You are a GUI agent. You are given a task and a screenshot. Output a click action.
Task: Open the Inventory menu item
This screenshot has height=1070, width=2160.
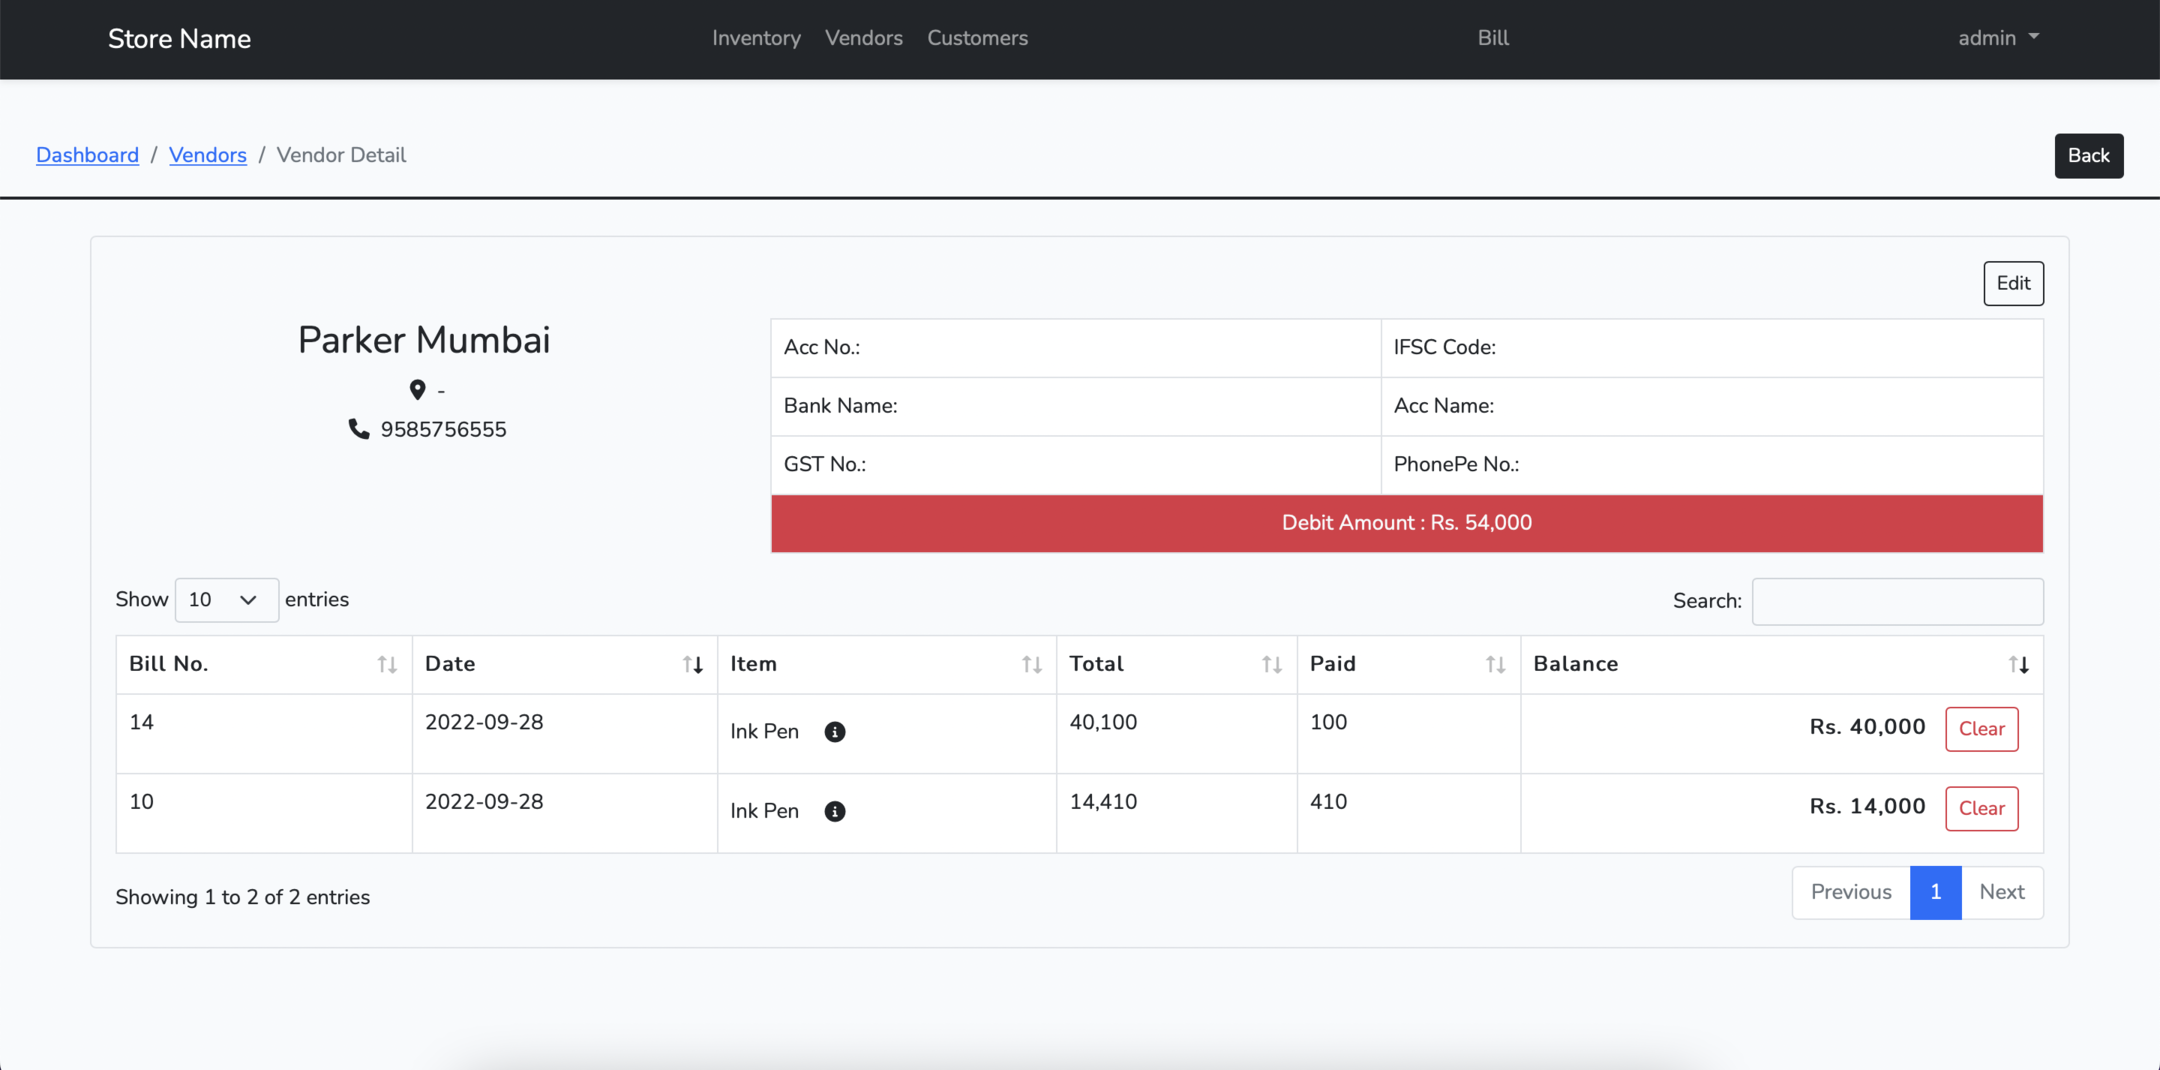coord(756,38)
